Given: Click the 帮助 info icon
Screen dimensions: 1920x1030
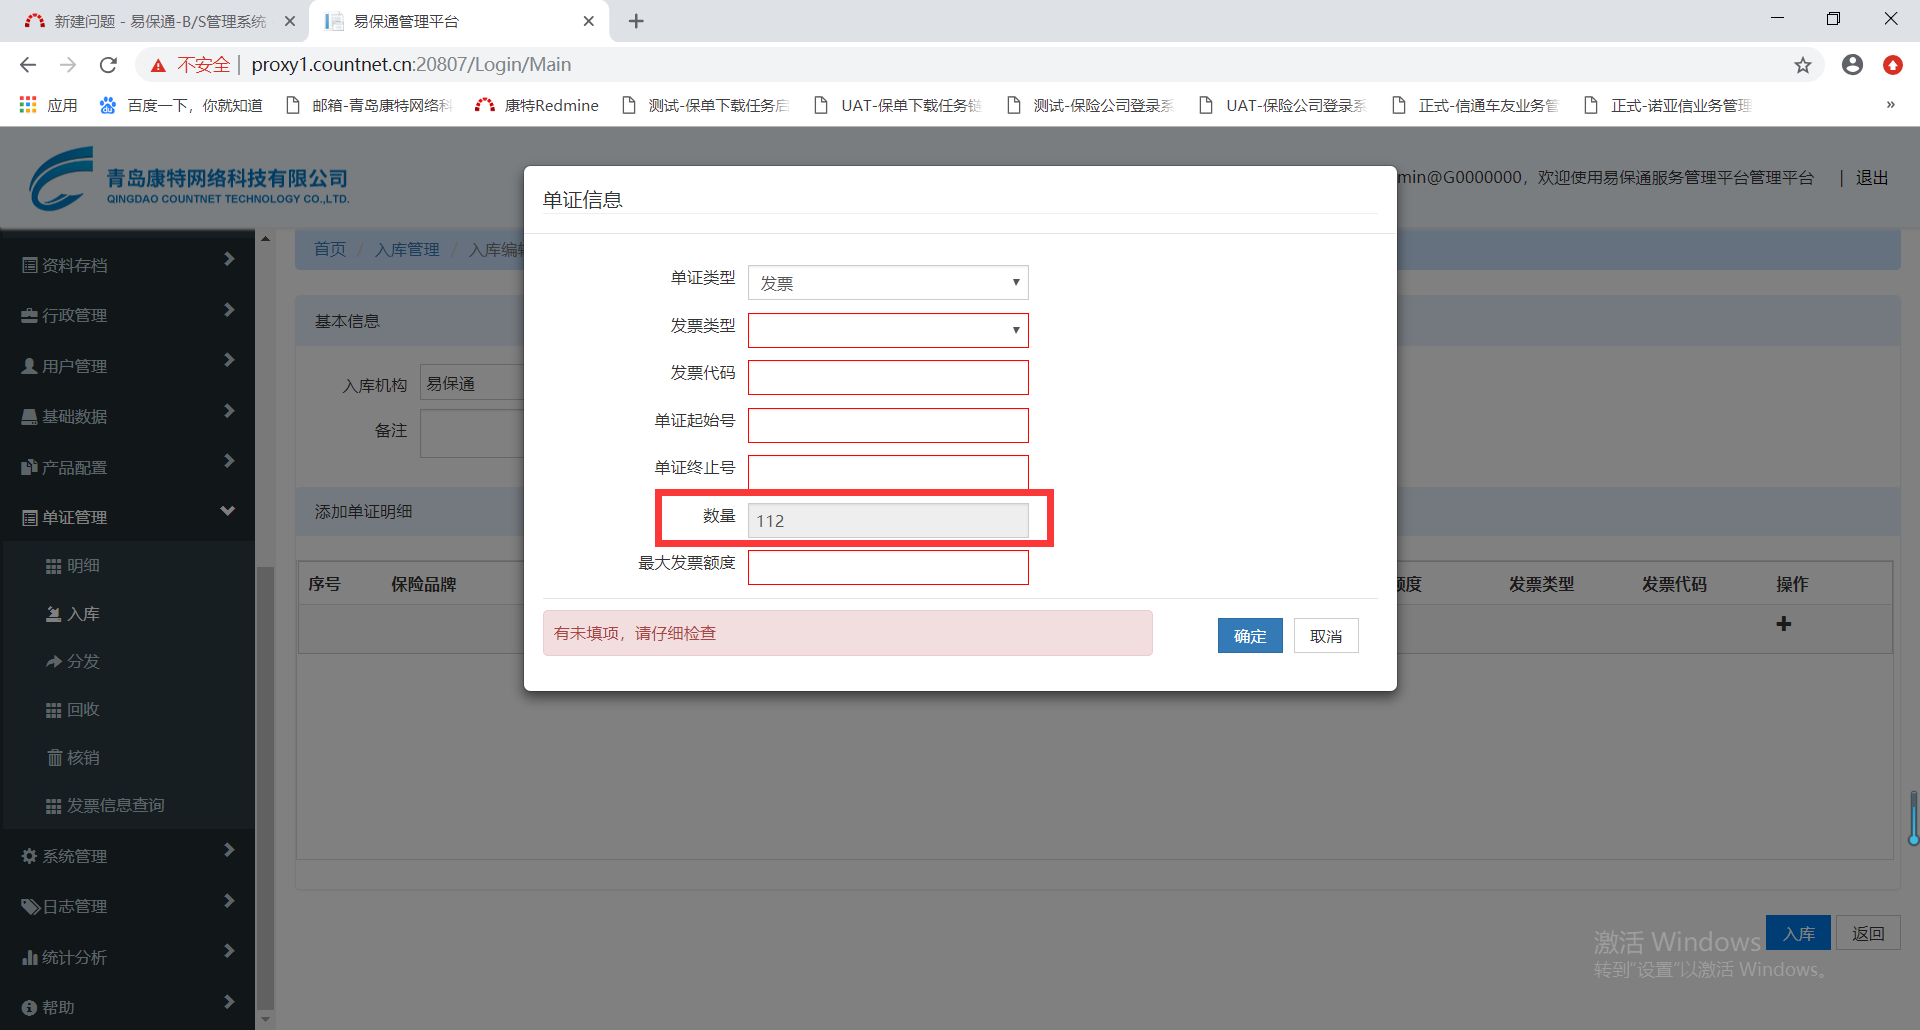Looking at the screenshot, I should [30, 1008].
